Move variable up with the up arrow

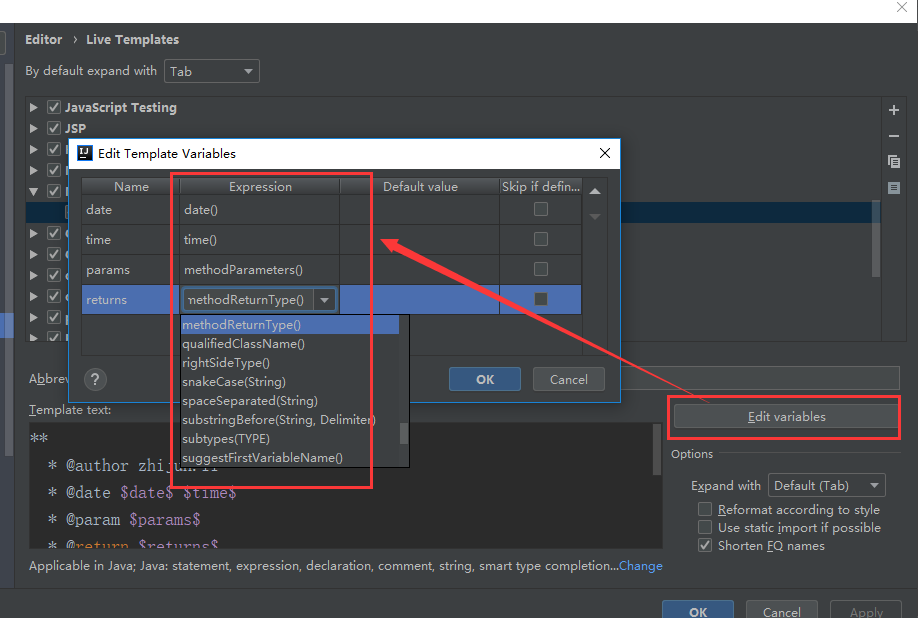tap(595, 191)
